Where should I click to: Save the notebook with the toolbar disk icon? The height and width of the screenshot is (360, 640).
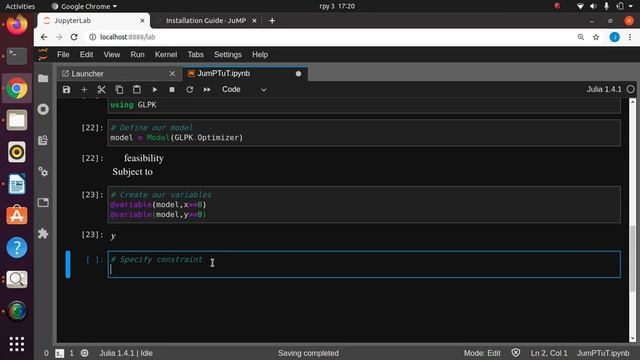67,89
